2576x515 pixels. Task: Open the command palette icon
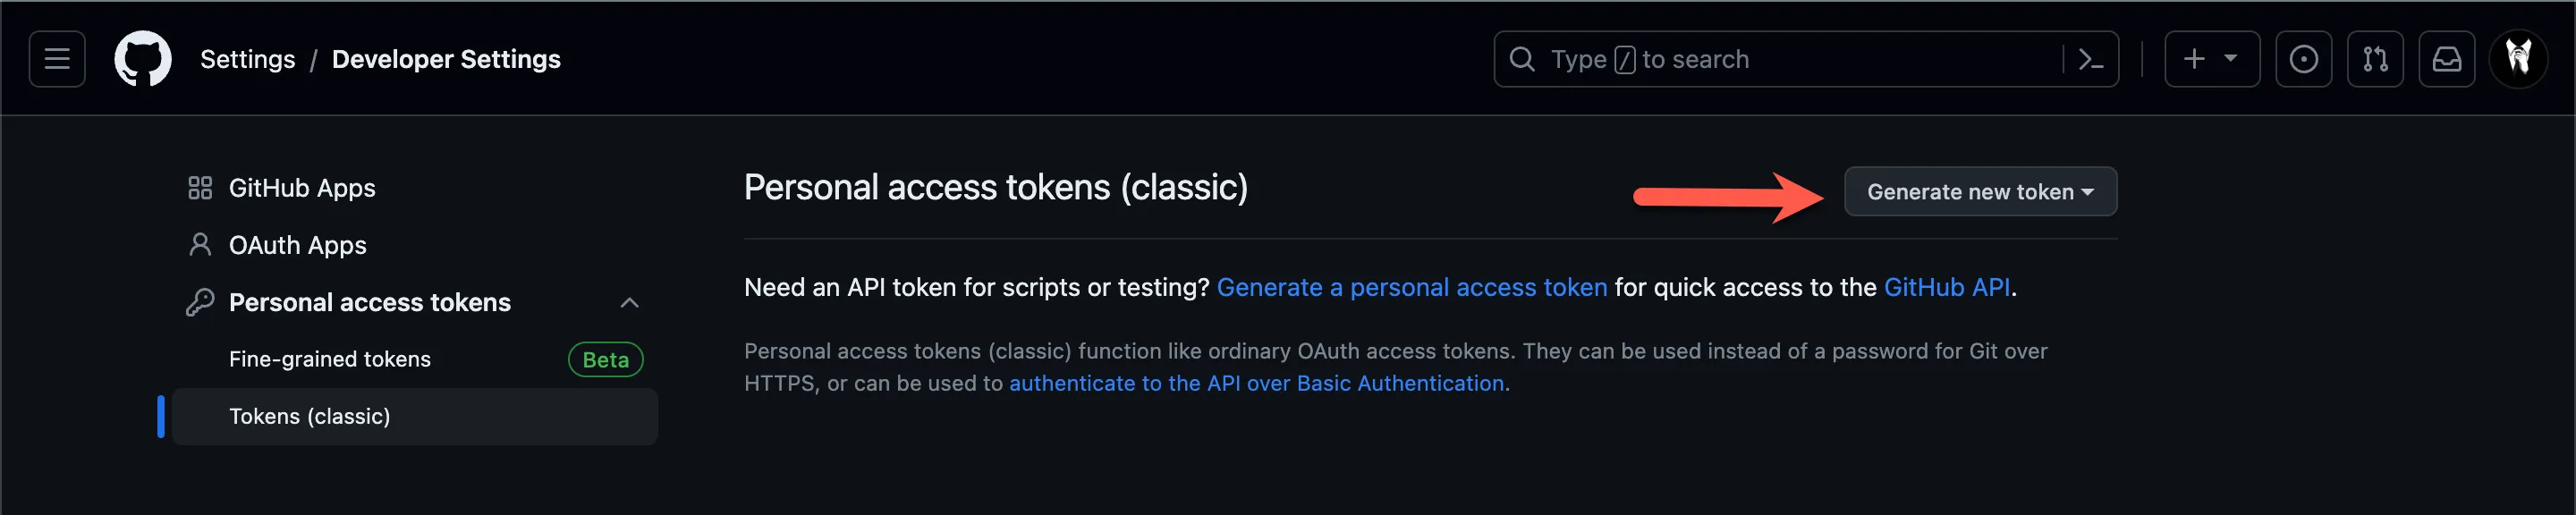(2090, 59)
